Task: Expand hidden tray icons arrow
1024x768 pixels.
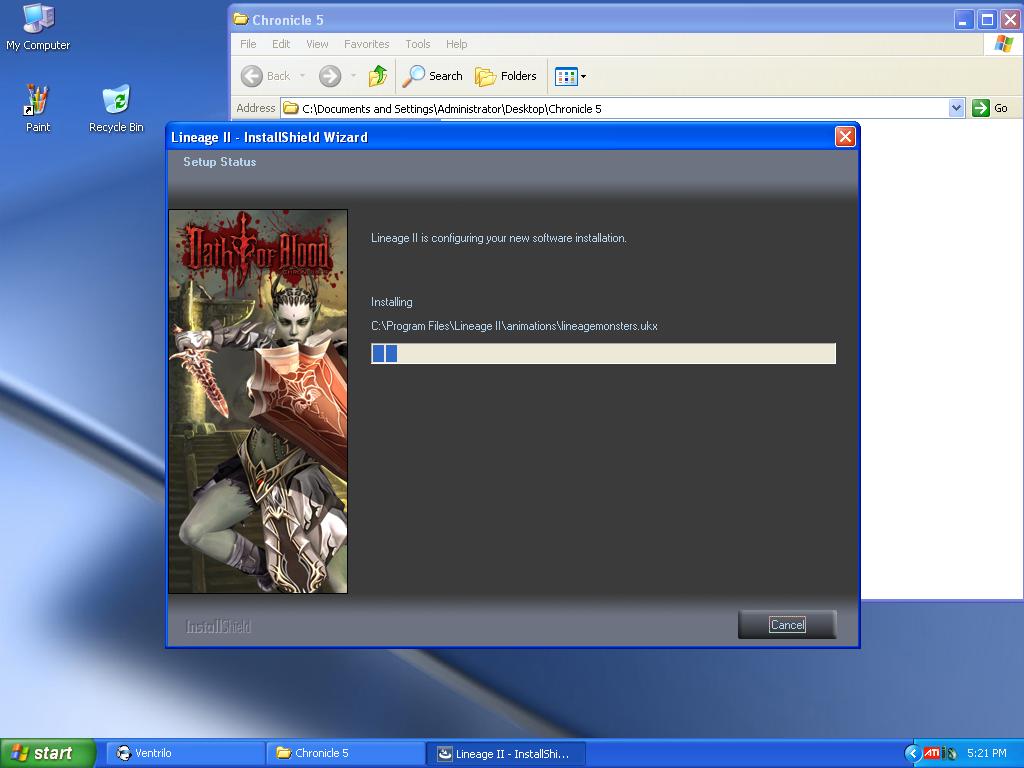Action: [x=913, y=754]
